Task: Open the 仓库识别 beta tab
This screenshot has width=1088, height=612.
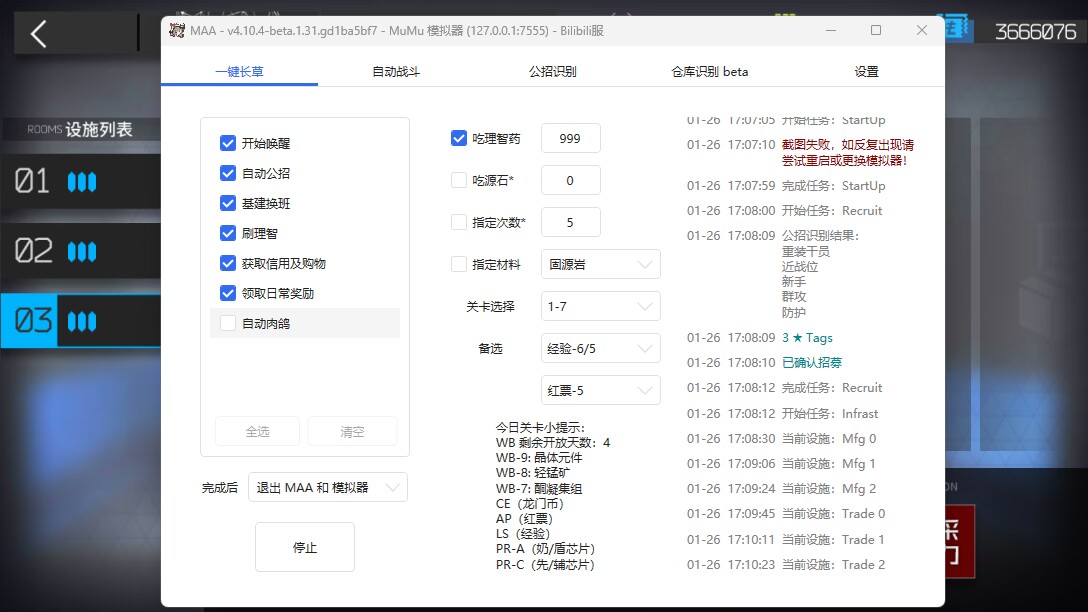Action: pyautogui.click(x=710, y=71)
